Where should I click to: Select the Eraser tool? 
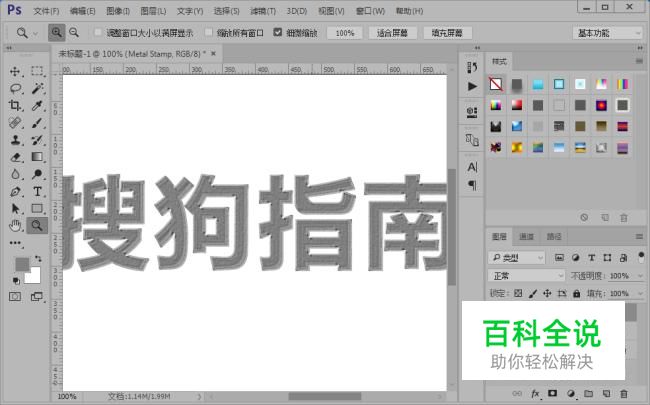pos(15,157)
